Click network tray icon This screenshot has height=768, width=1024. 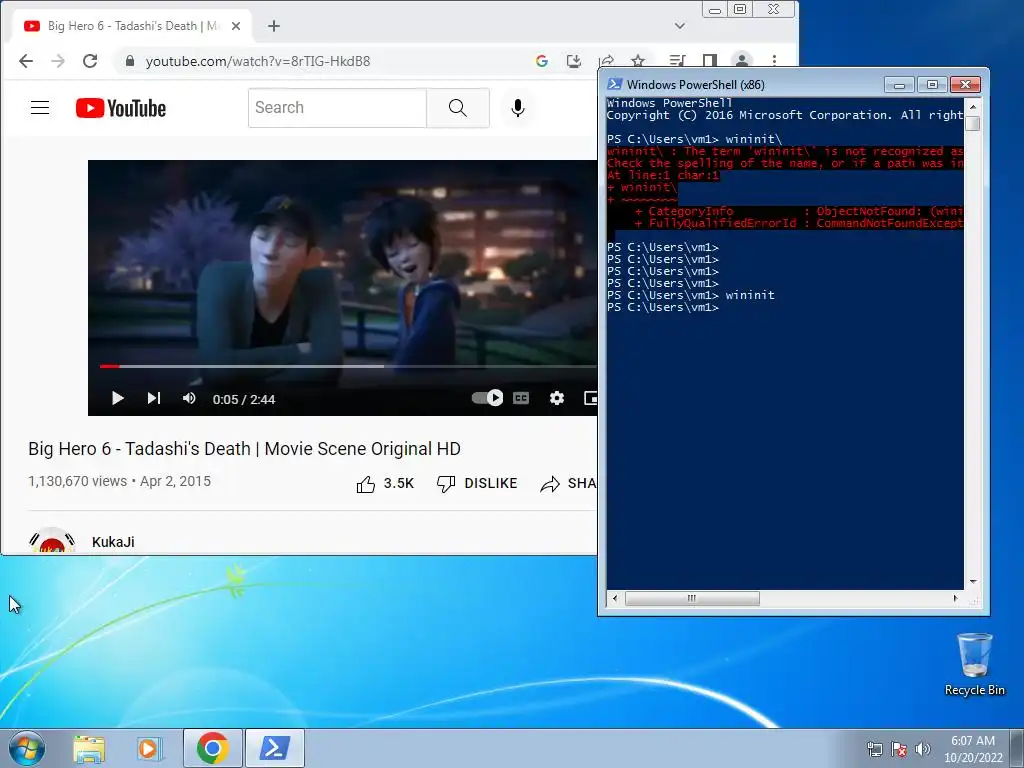click(x=874, y=749)
